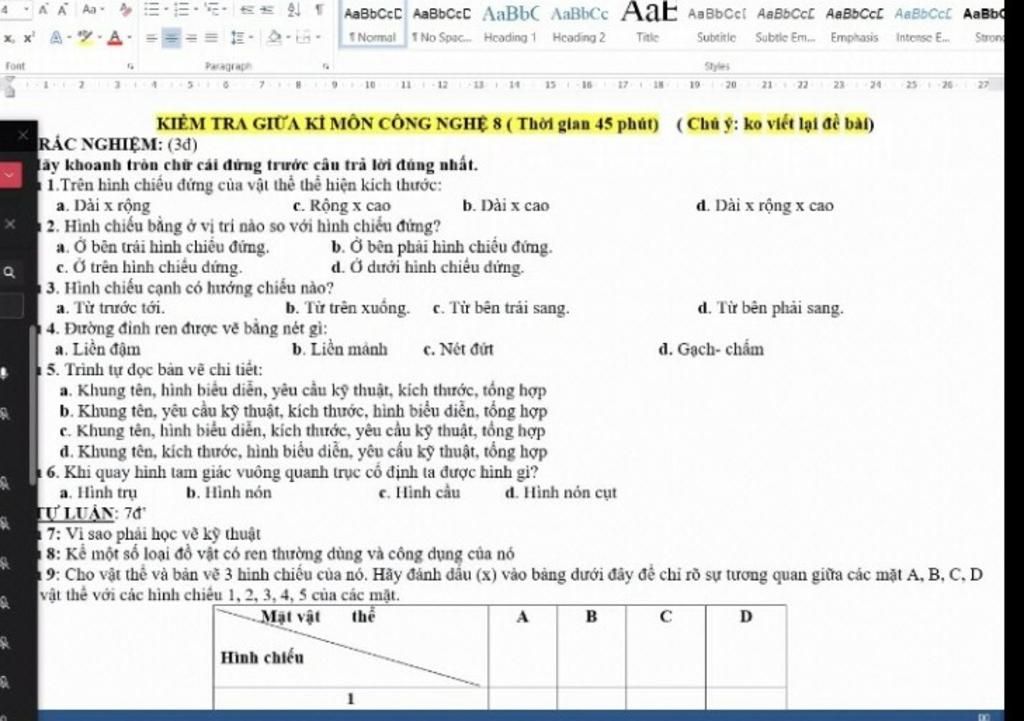Screen dimensions: 1024x721
Task: Click the Line and Paragraph Spacing icon
Action: pos(236,38)
